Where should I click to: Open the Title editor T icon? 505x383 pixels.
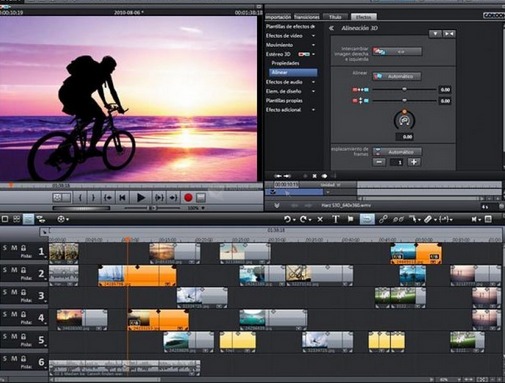[335, 219]
